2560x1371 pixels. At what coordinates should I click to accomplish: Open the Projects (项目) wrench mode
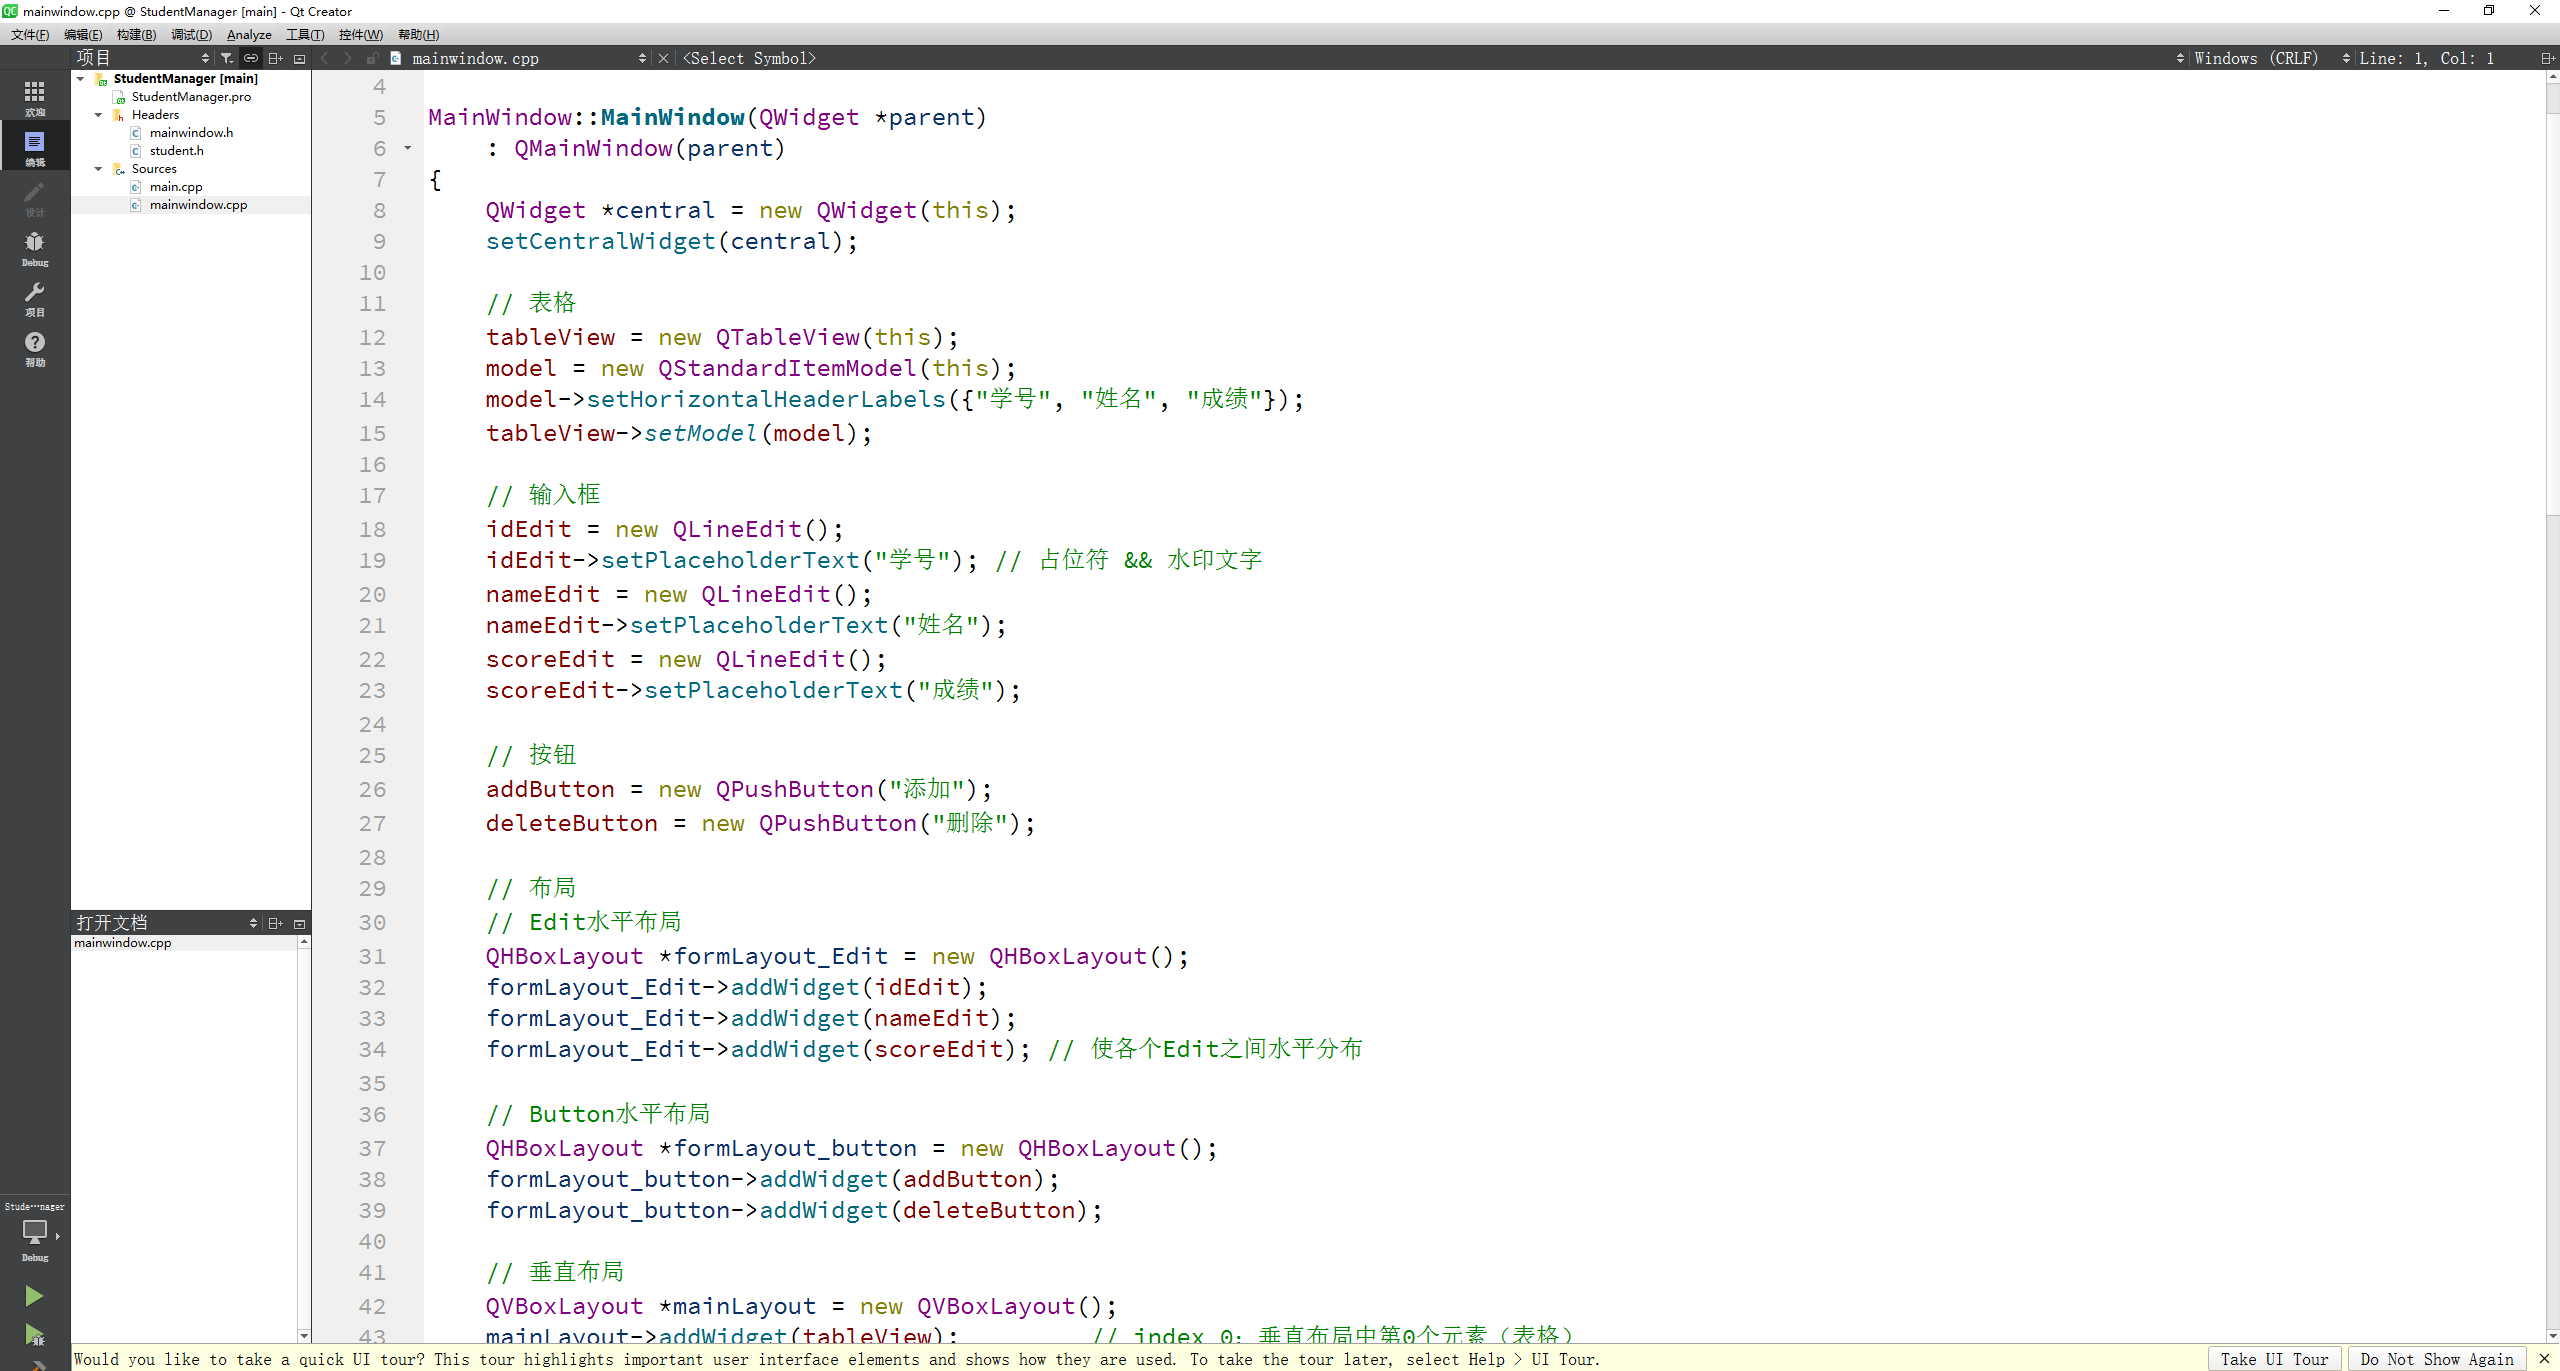click(x=35, y=298)
